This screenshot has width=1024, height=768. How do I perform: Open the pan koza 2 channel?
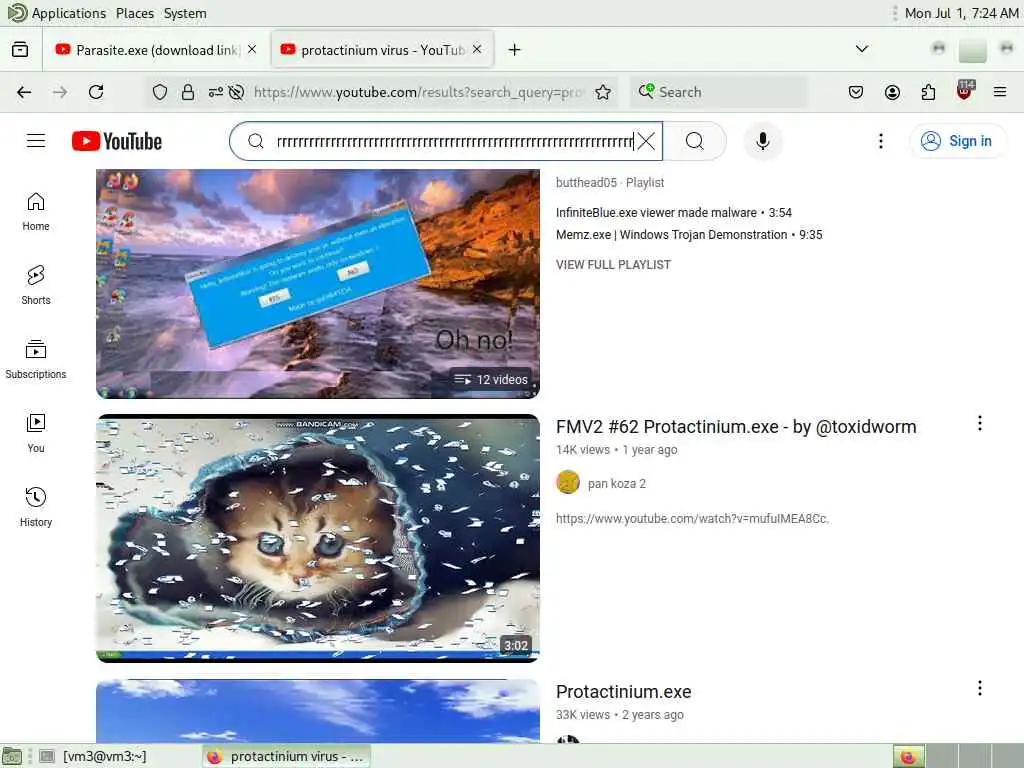[616, 483]
